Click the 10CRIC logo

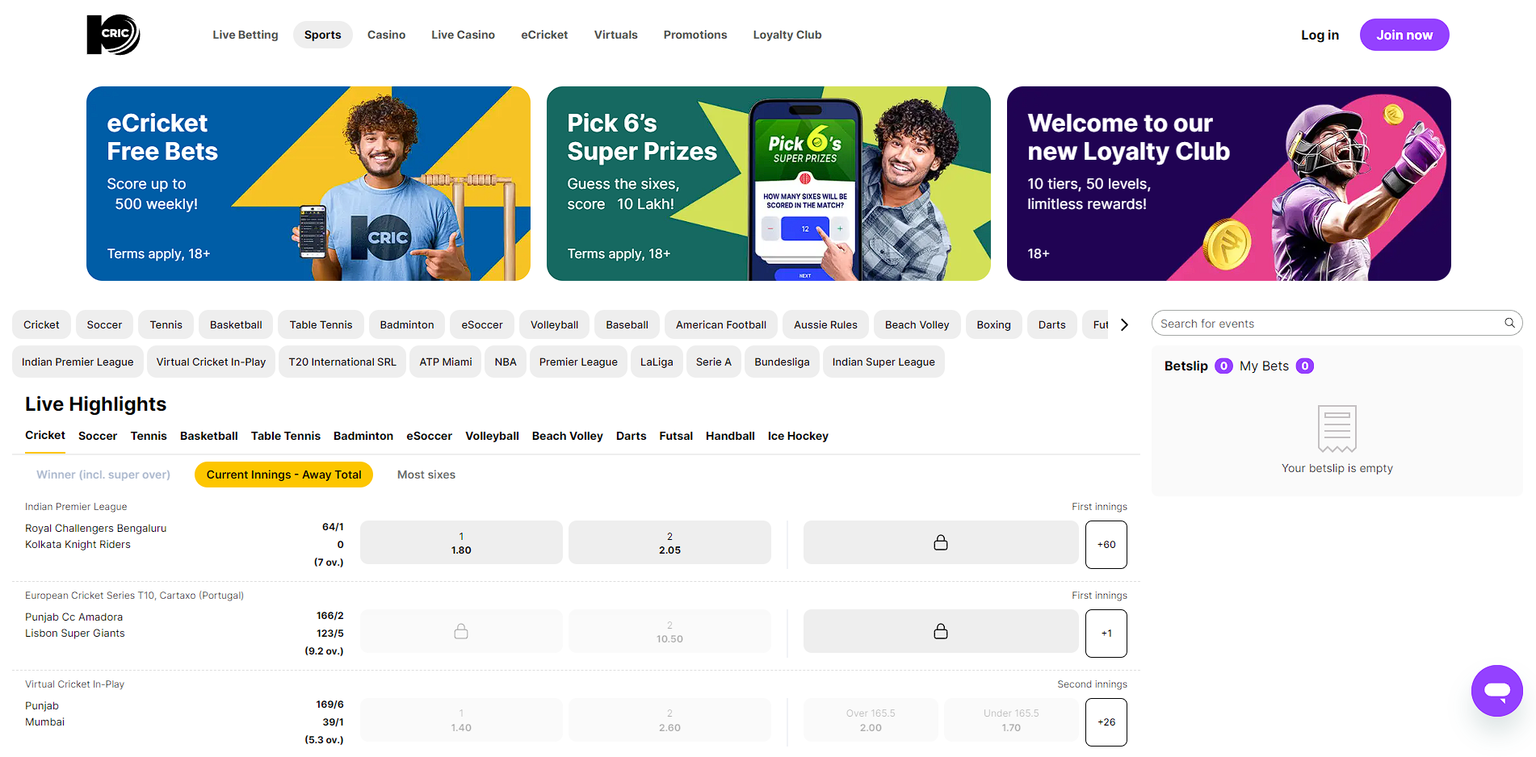point(113,35)
